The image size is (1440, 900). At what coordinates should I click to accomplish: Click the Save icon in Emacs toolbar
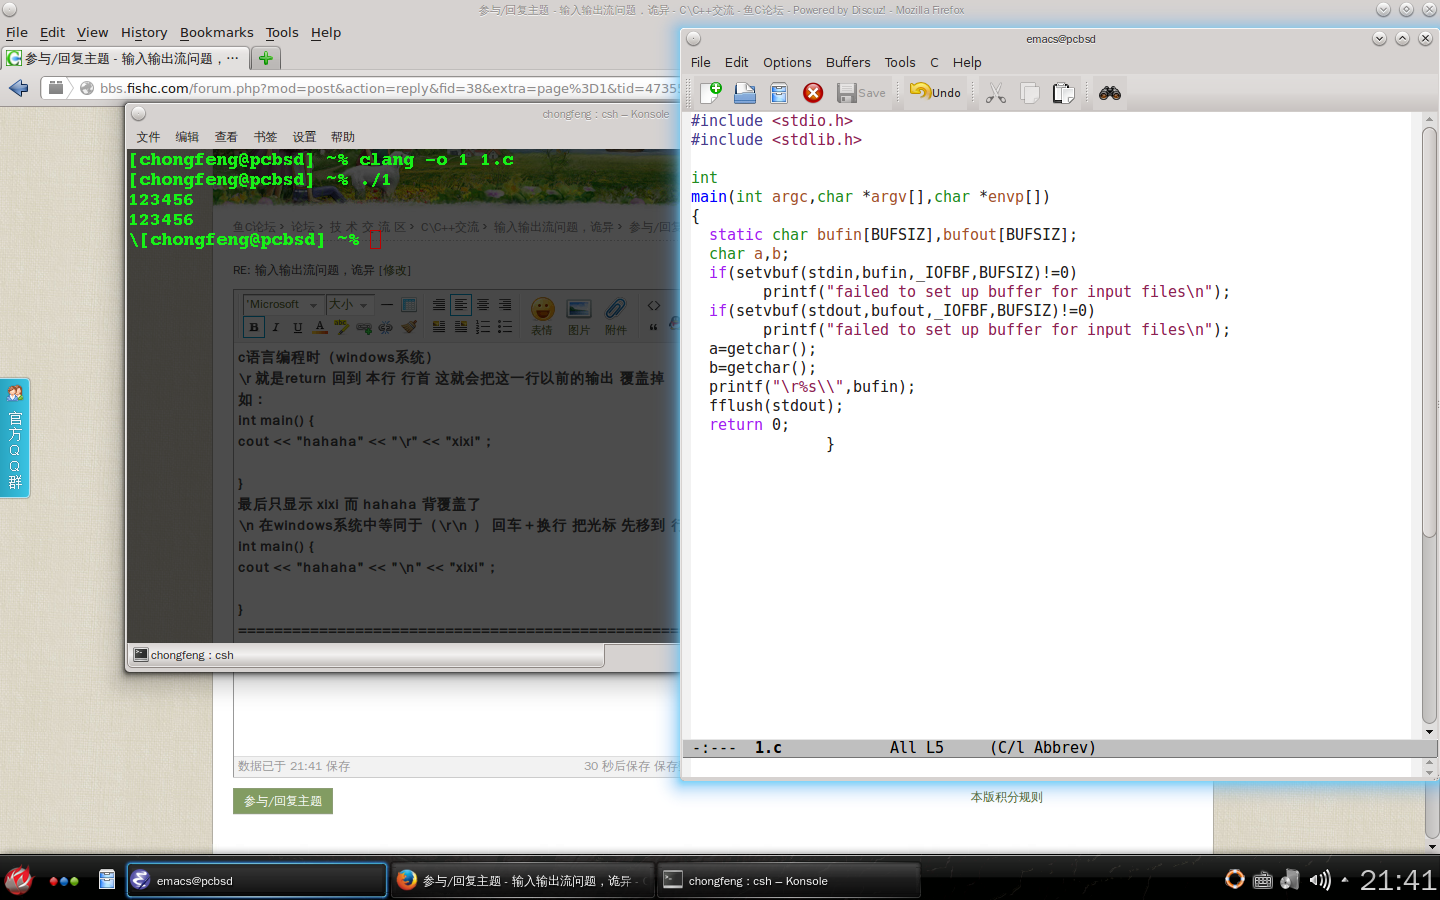click(x=861, y=93)
